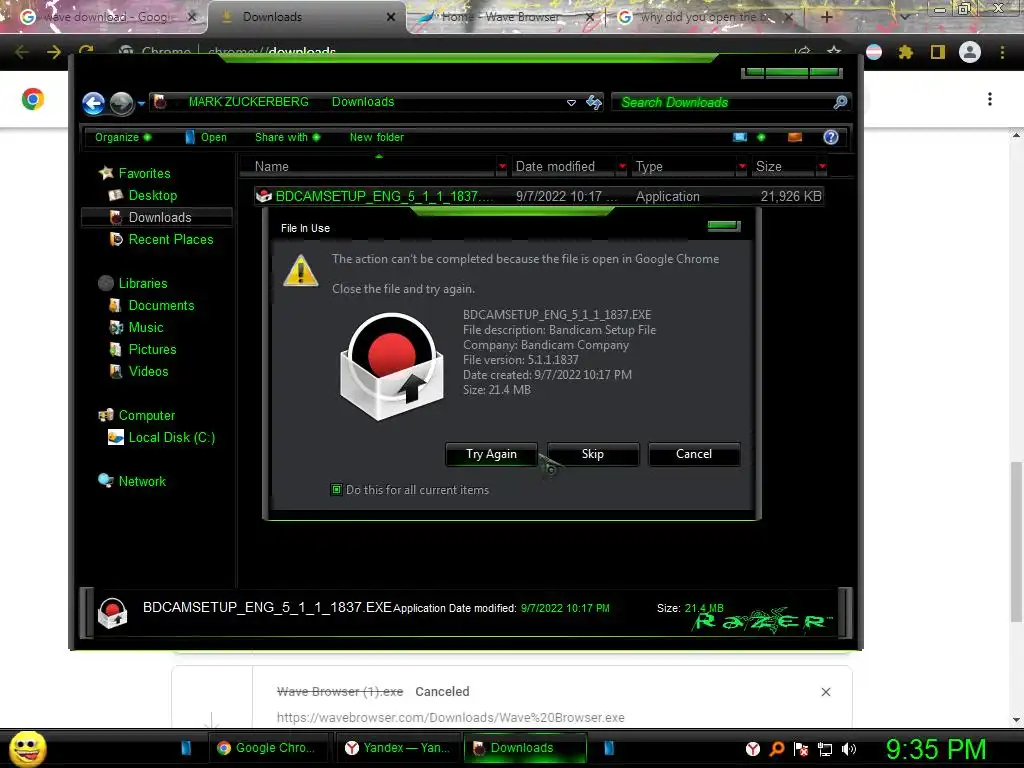This screenshot has height=768, width=1024.
Task: Close the Chrome Downloads tab
Action: [391, 17]
